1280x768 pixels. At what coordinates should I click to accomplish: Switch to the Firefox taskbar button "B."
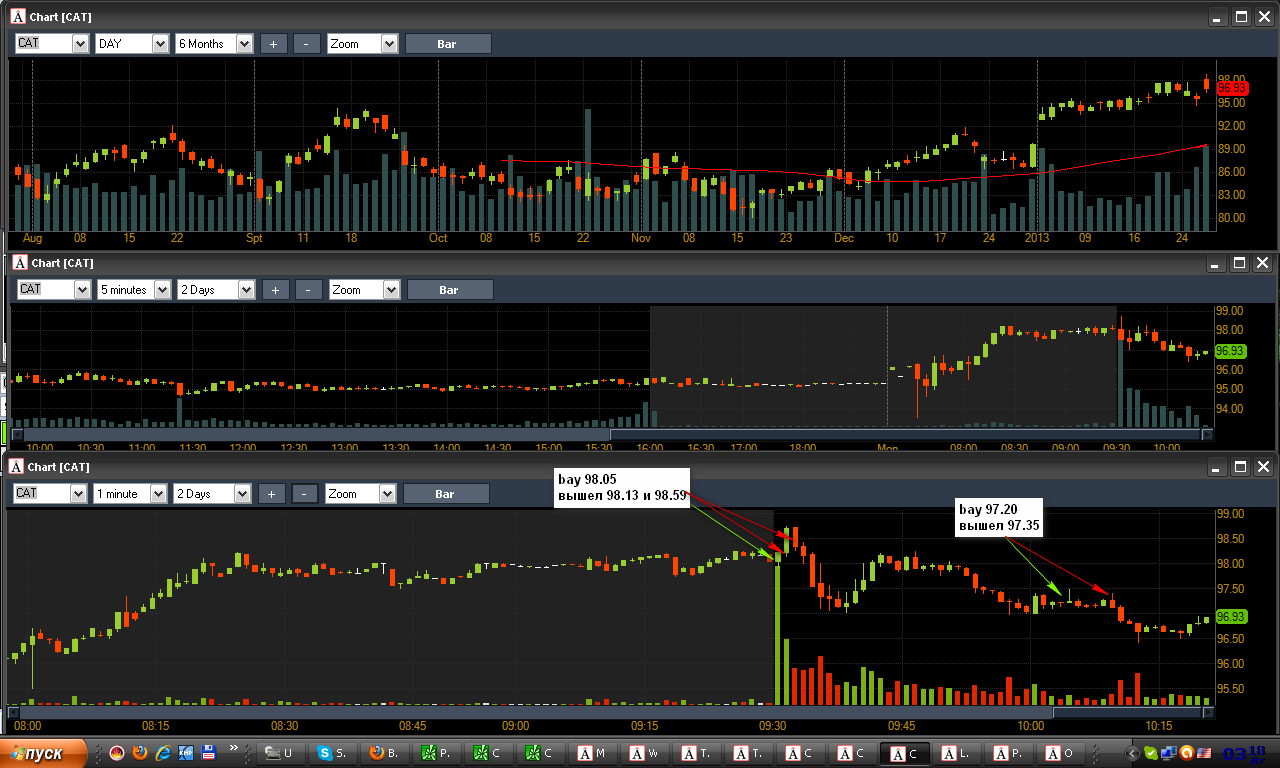coord(386,753)
